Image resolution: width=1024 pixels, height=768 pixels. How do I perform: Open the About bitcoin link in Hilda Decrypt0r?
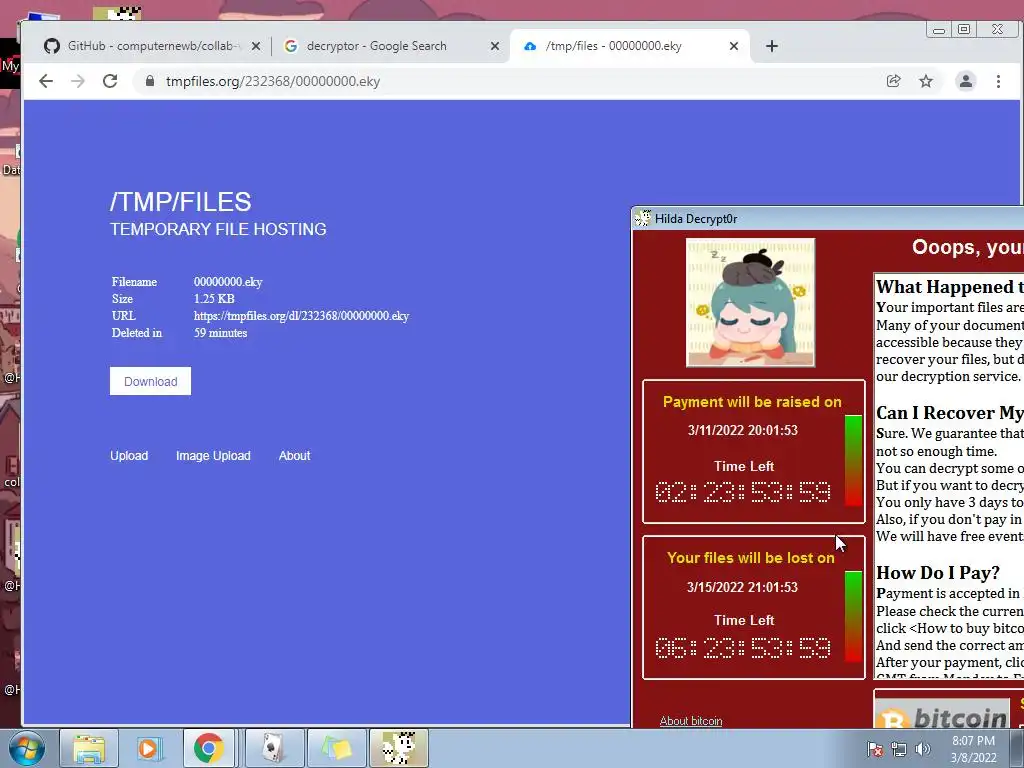(691, 721)
